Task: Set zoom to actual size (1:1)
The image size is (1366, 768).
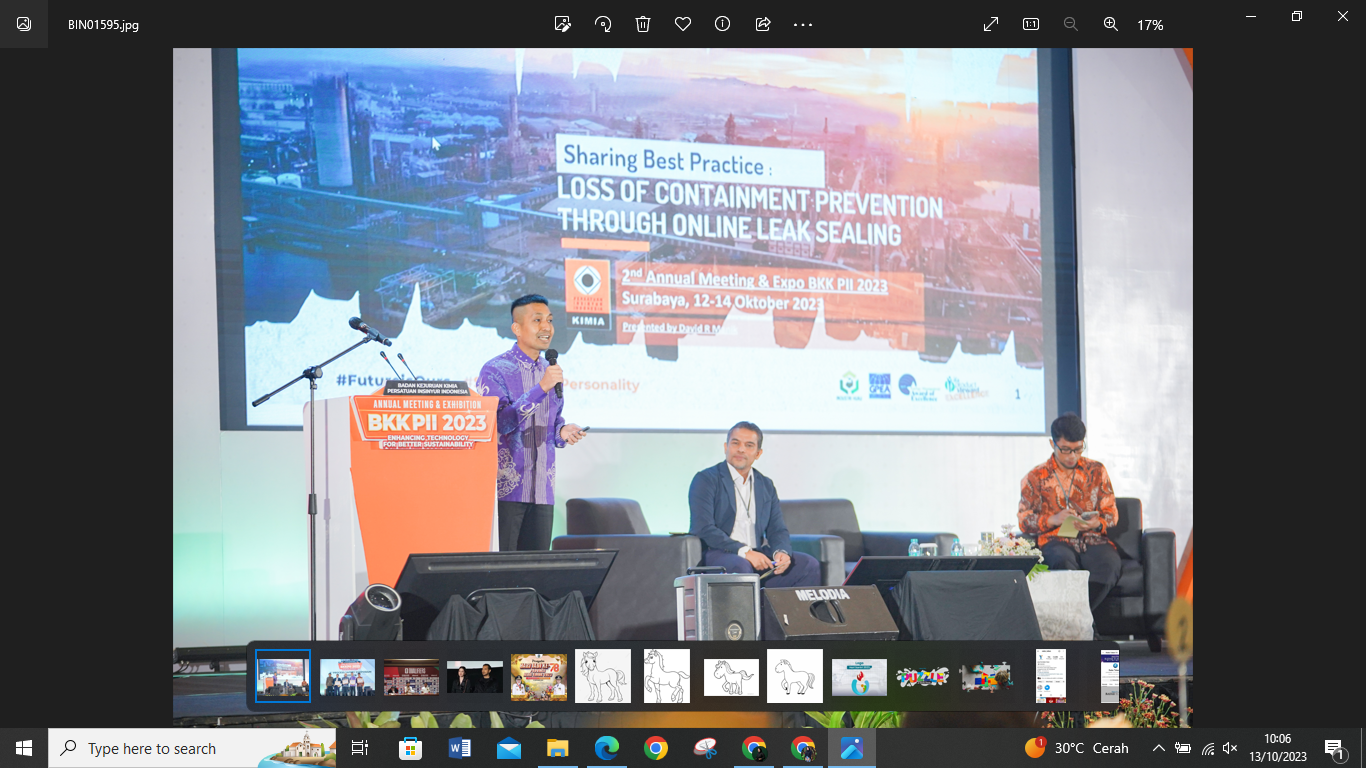Action: pos(1031,24)
